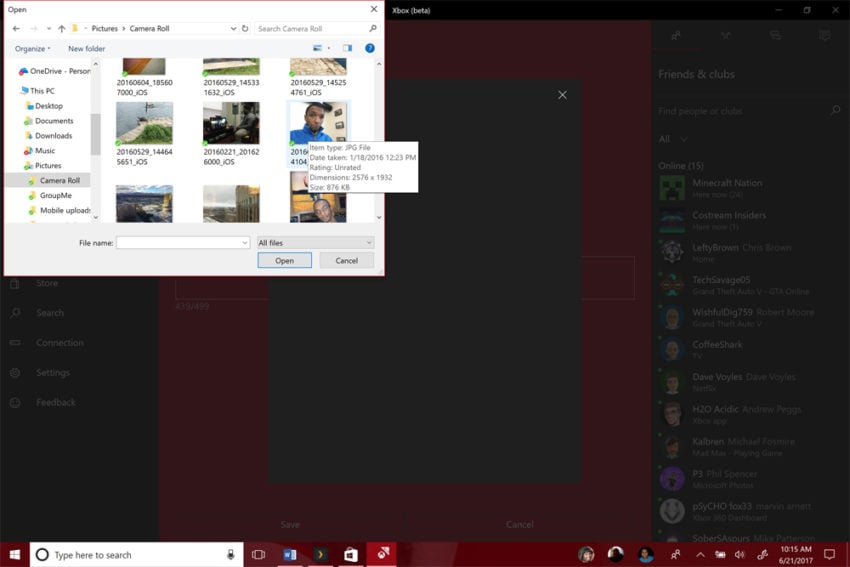Image resolution: width=850 pixels, height=567 pixels.
Task: Open the Xbox Parties tab icon
Action: (x=726, y=36)
